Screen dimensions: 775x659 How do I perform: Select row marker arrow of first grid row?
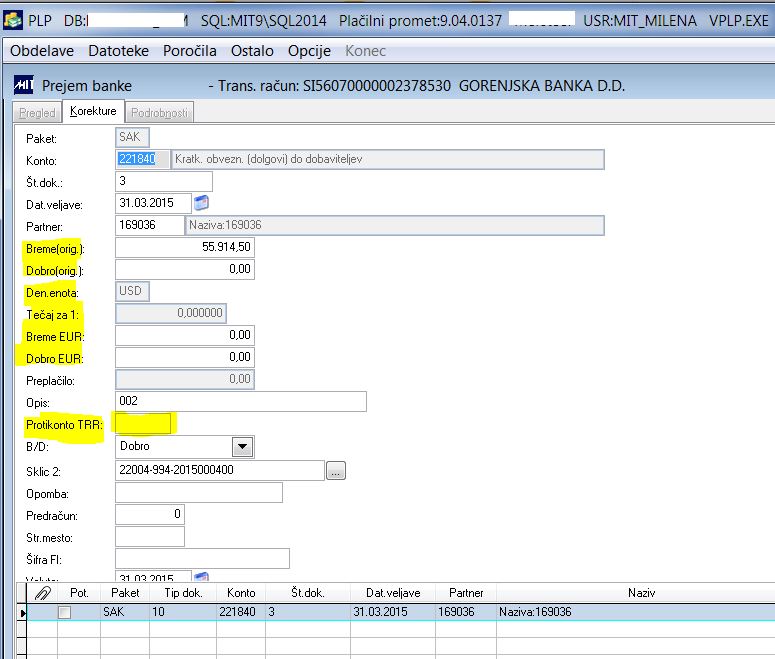[x=23, y=613]
